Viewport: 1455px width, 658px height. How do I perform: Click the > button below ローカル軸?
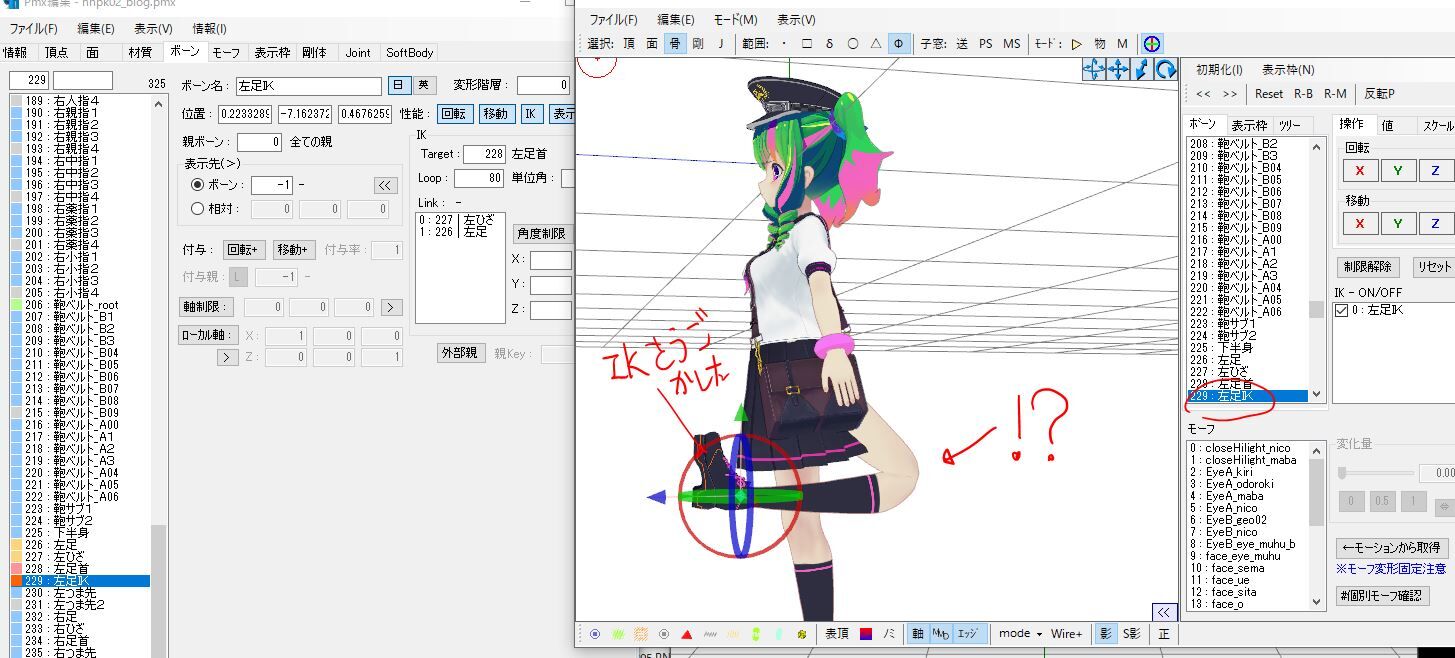tap(227, 357)
